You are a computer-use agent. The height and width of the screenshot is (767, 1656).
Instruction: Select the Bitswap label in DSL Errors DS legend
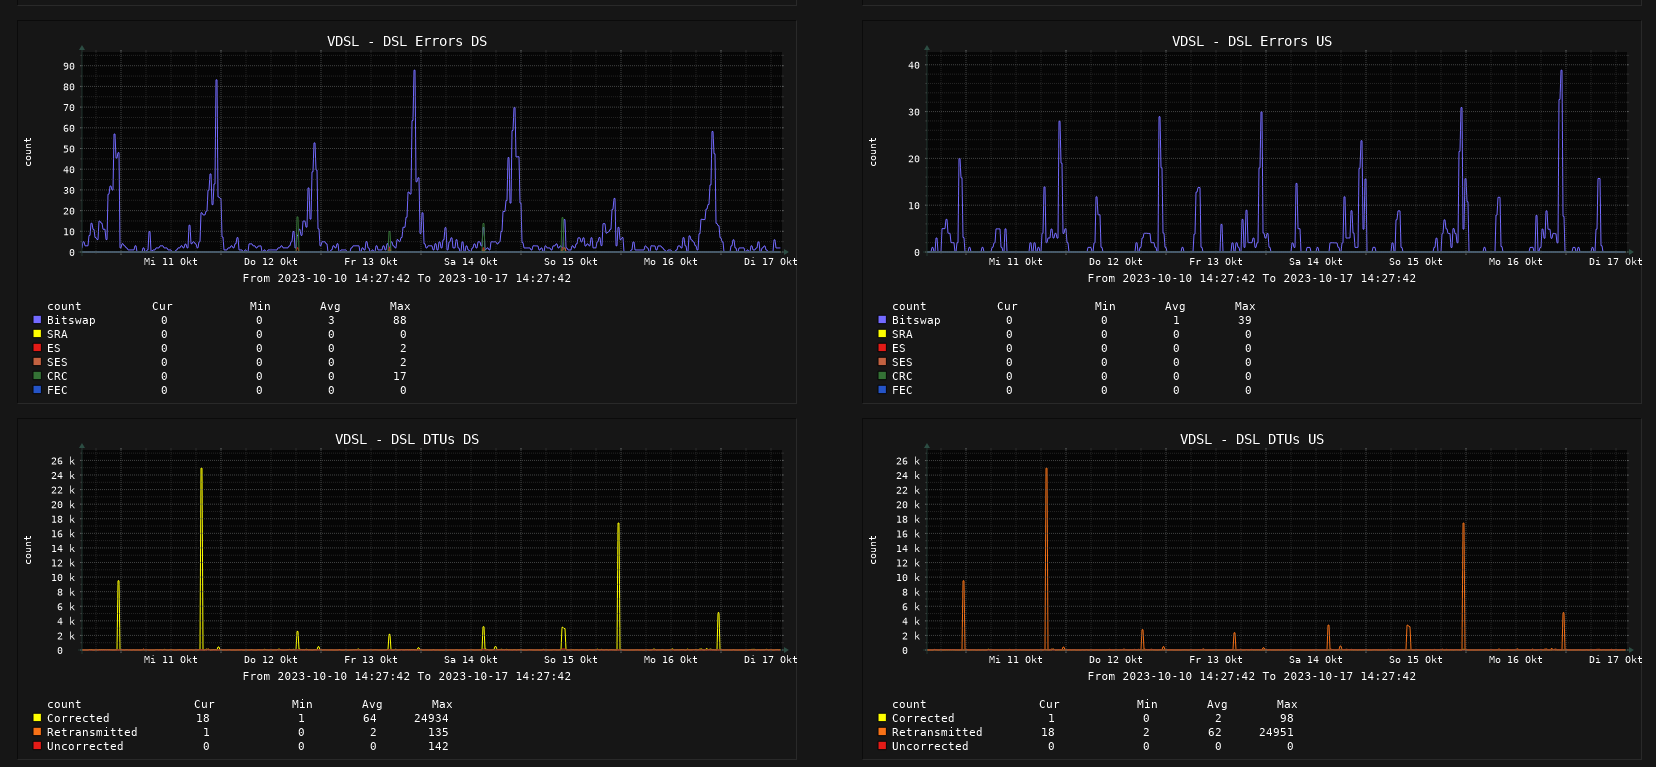click(x=71, y=320)
